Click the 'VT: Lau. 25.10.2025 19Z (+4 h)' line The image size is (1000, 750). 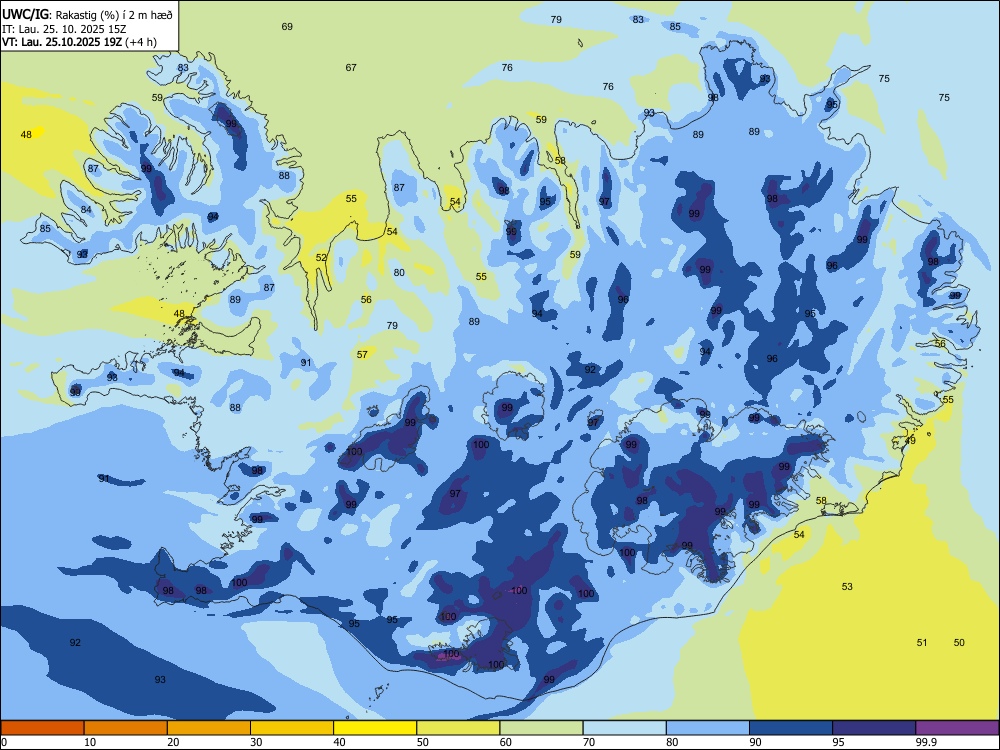(79, 42)
